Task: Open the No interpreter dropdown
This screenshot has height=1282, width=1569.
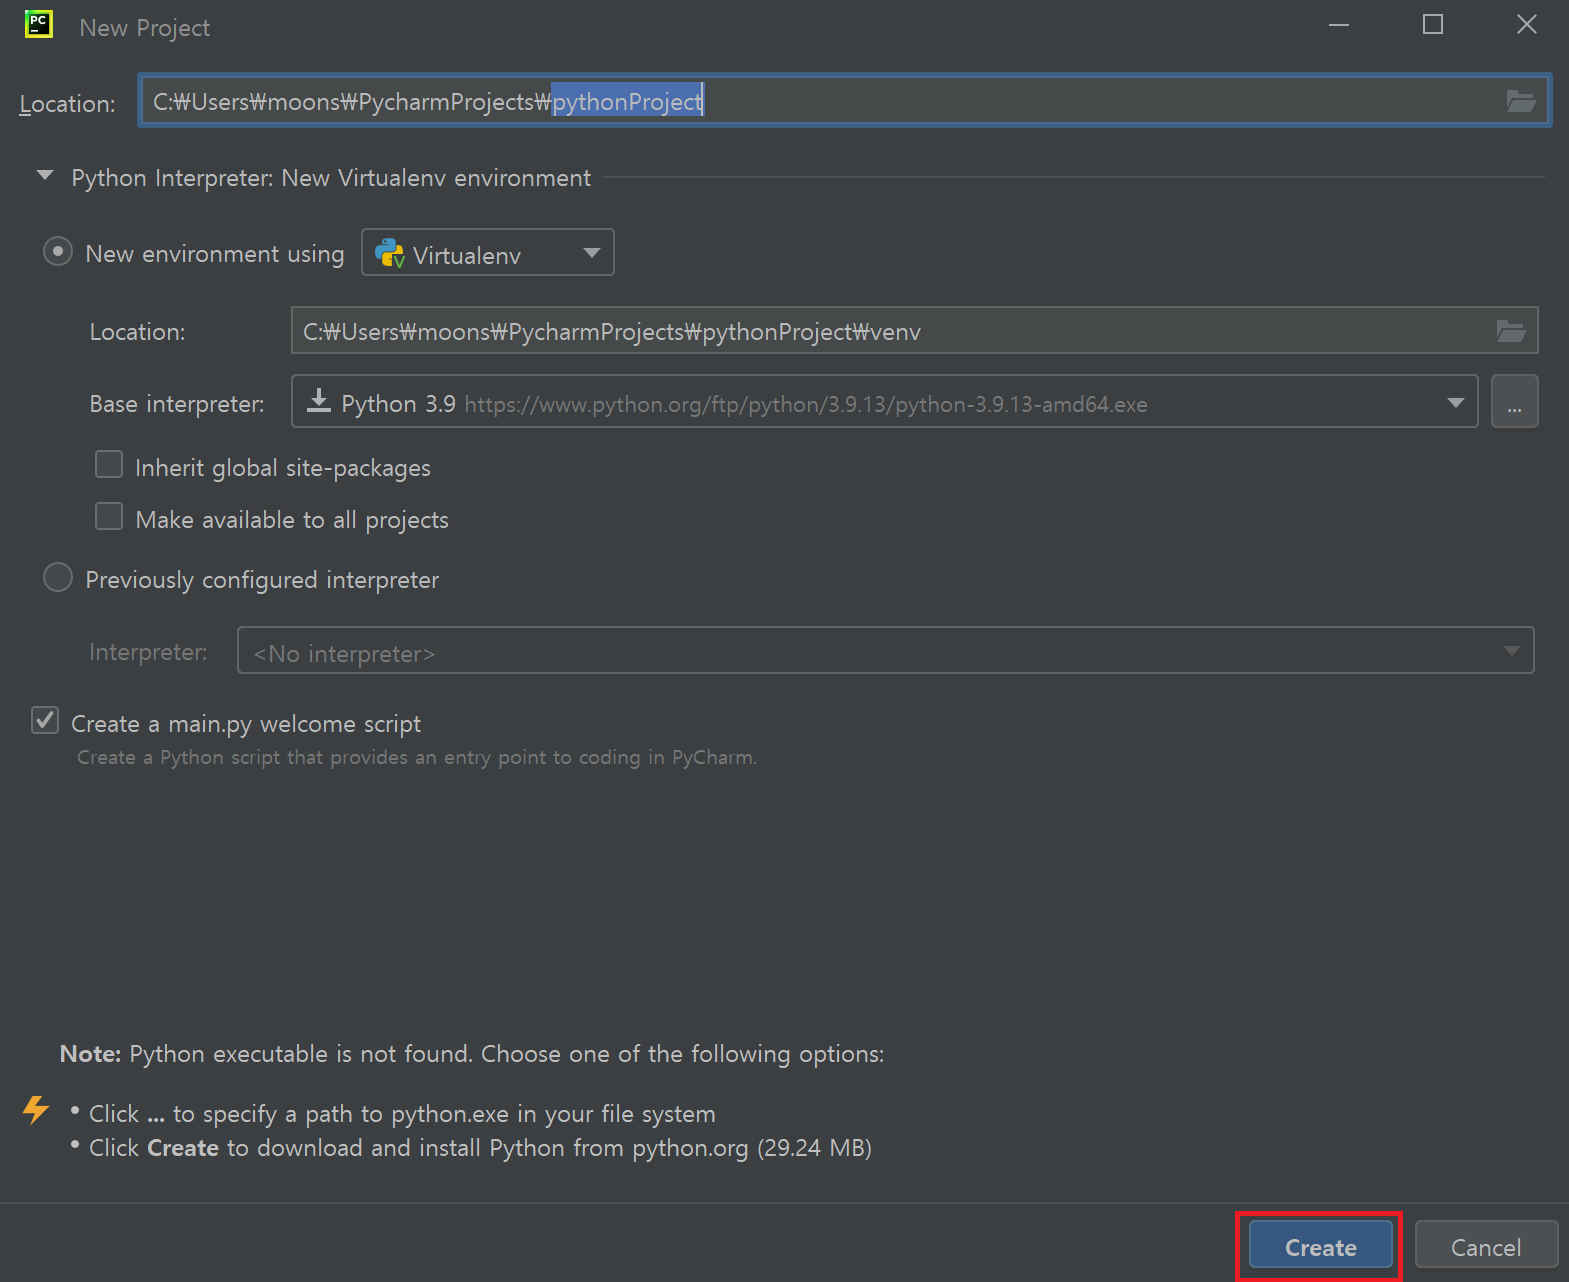Action: click(x=885, y=651)
